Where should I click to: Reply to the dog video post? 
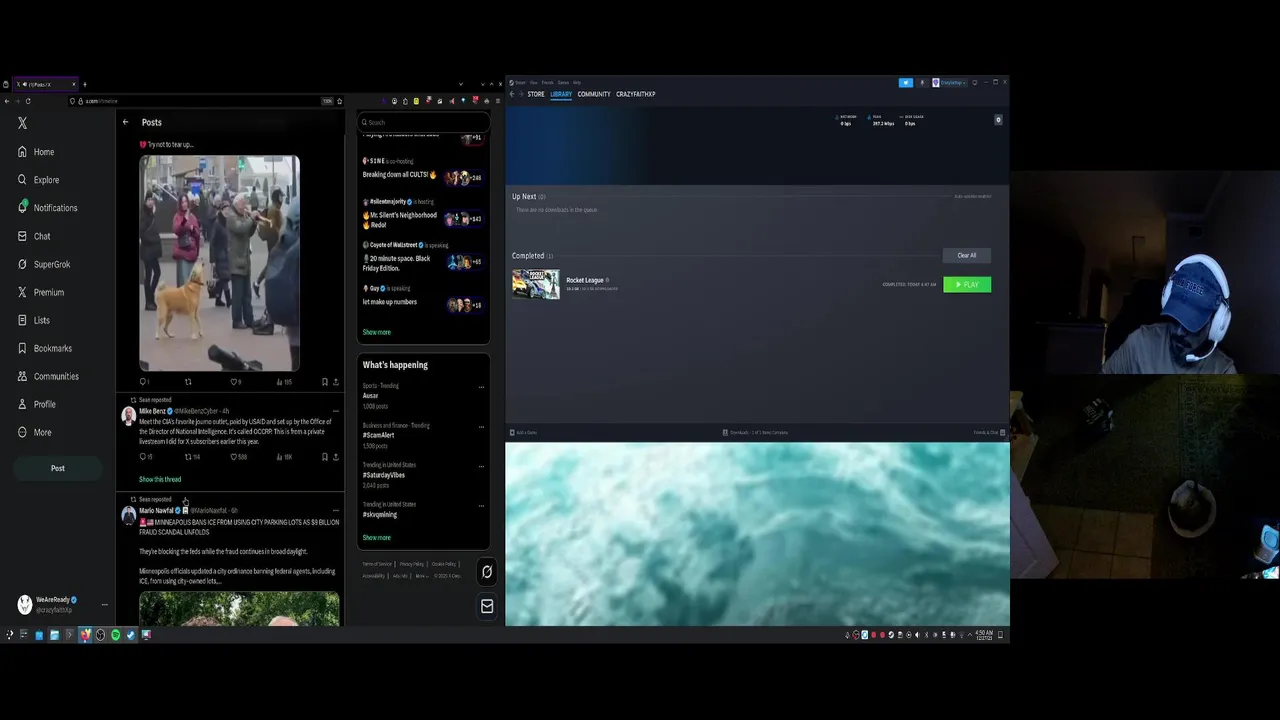(x=143, y=382)
